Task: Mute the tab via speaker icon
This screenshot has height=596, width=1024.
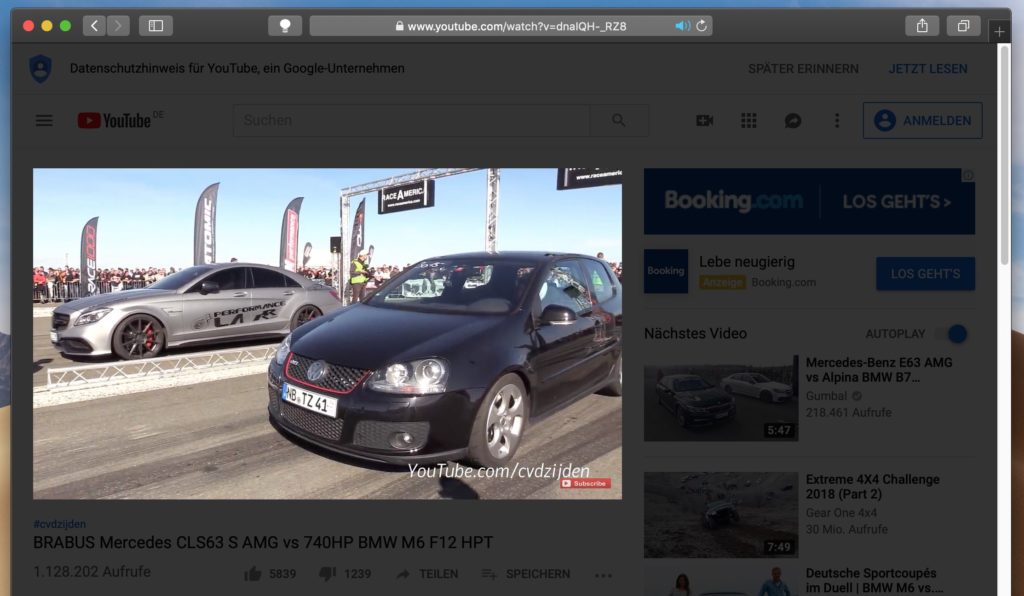Action: 682,26
